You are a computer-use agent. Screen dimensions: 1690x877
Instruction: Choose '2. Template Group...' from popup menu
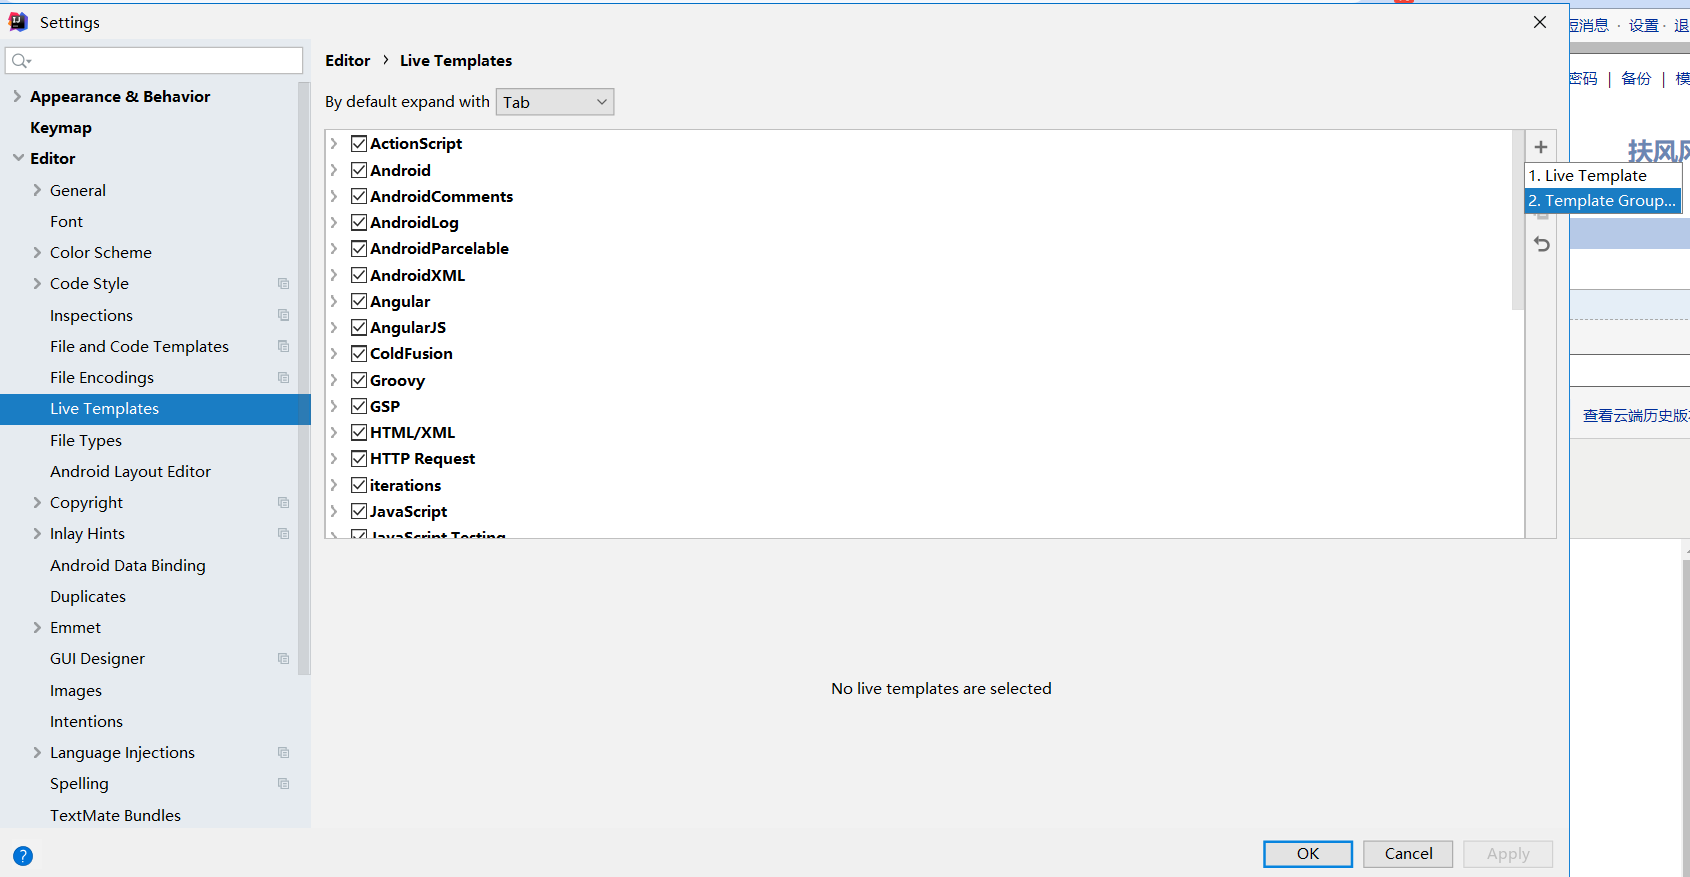tap(1602, 201)
